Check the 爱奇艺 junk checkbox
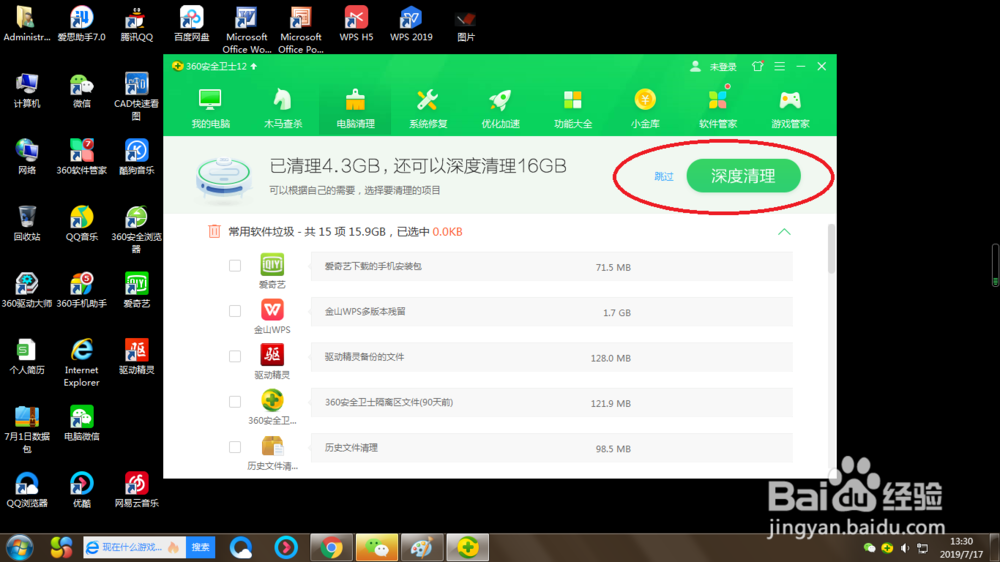 (235, 265)
